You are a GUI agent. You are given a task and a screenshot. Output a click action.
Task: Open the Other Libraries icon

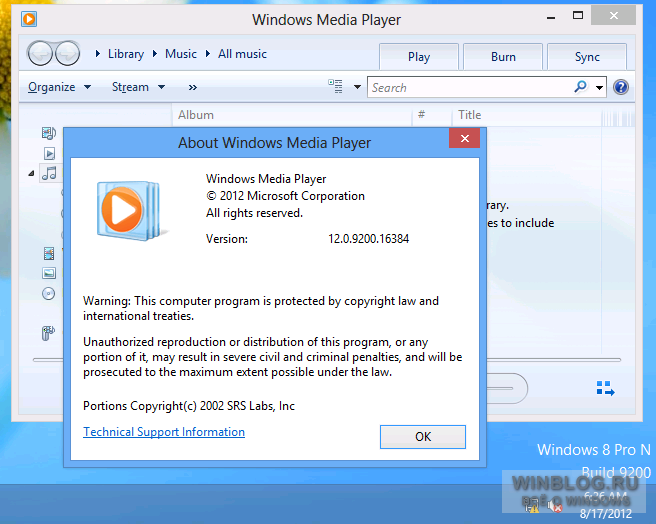coord(48,333)
